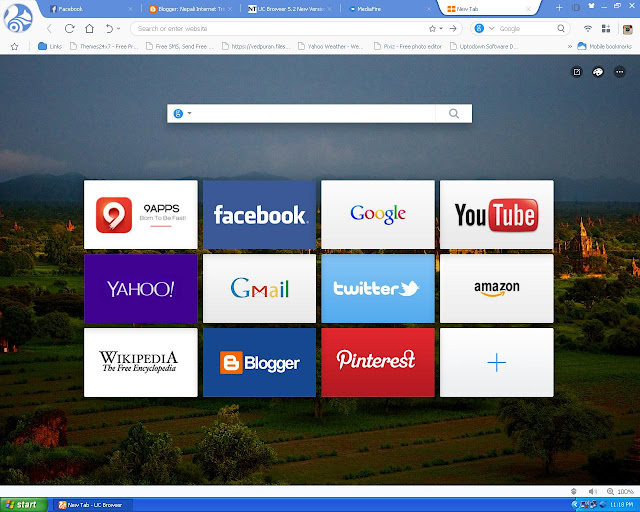Viewport: 640px width, 512px height.
Task: Open the YouTube speed dial tile
Action: coord(497,215)
